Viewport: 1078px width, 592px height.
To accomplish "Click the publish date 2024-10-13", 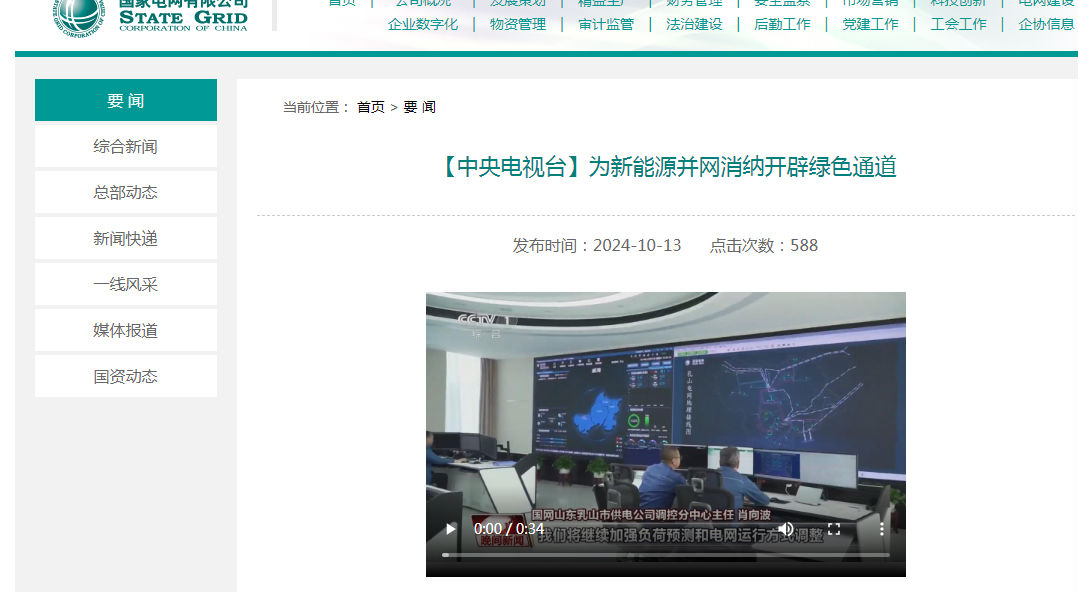I will click(x=637, y=245).
